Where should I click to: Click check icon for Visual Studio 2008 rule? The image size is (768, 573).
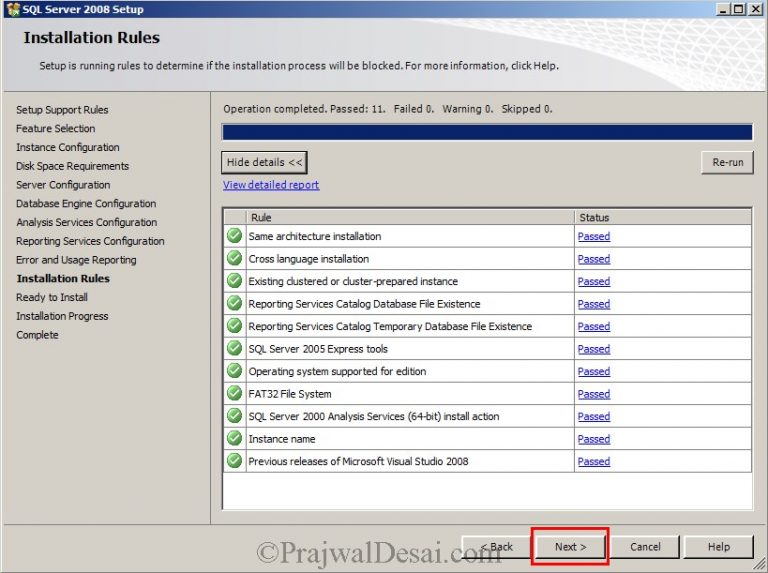pyautogui.click(x=235, y=461)
